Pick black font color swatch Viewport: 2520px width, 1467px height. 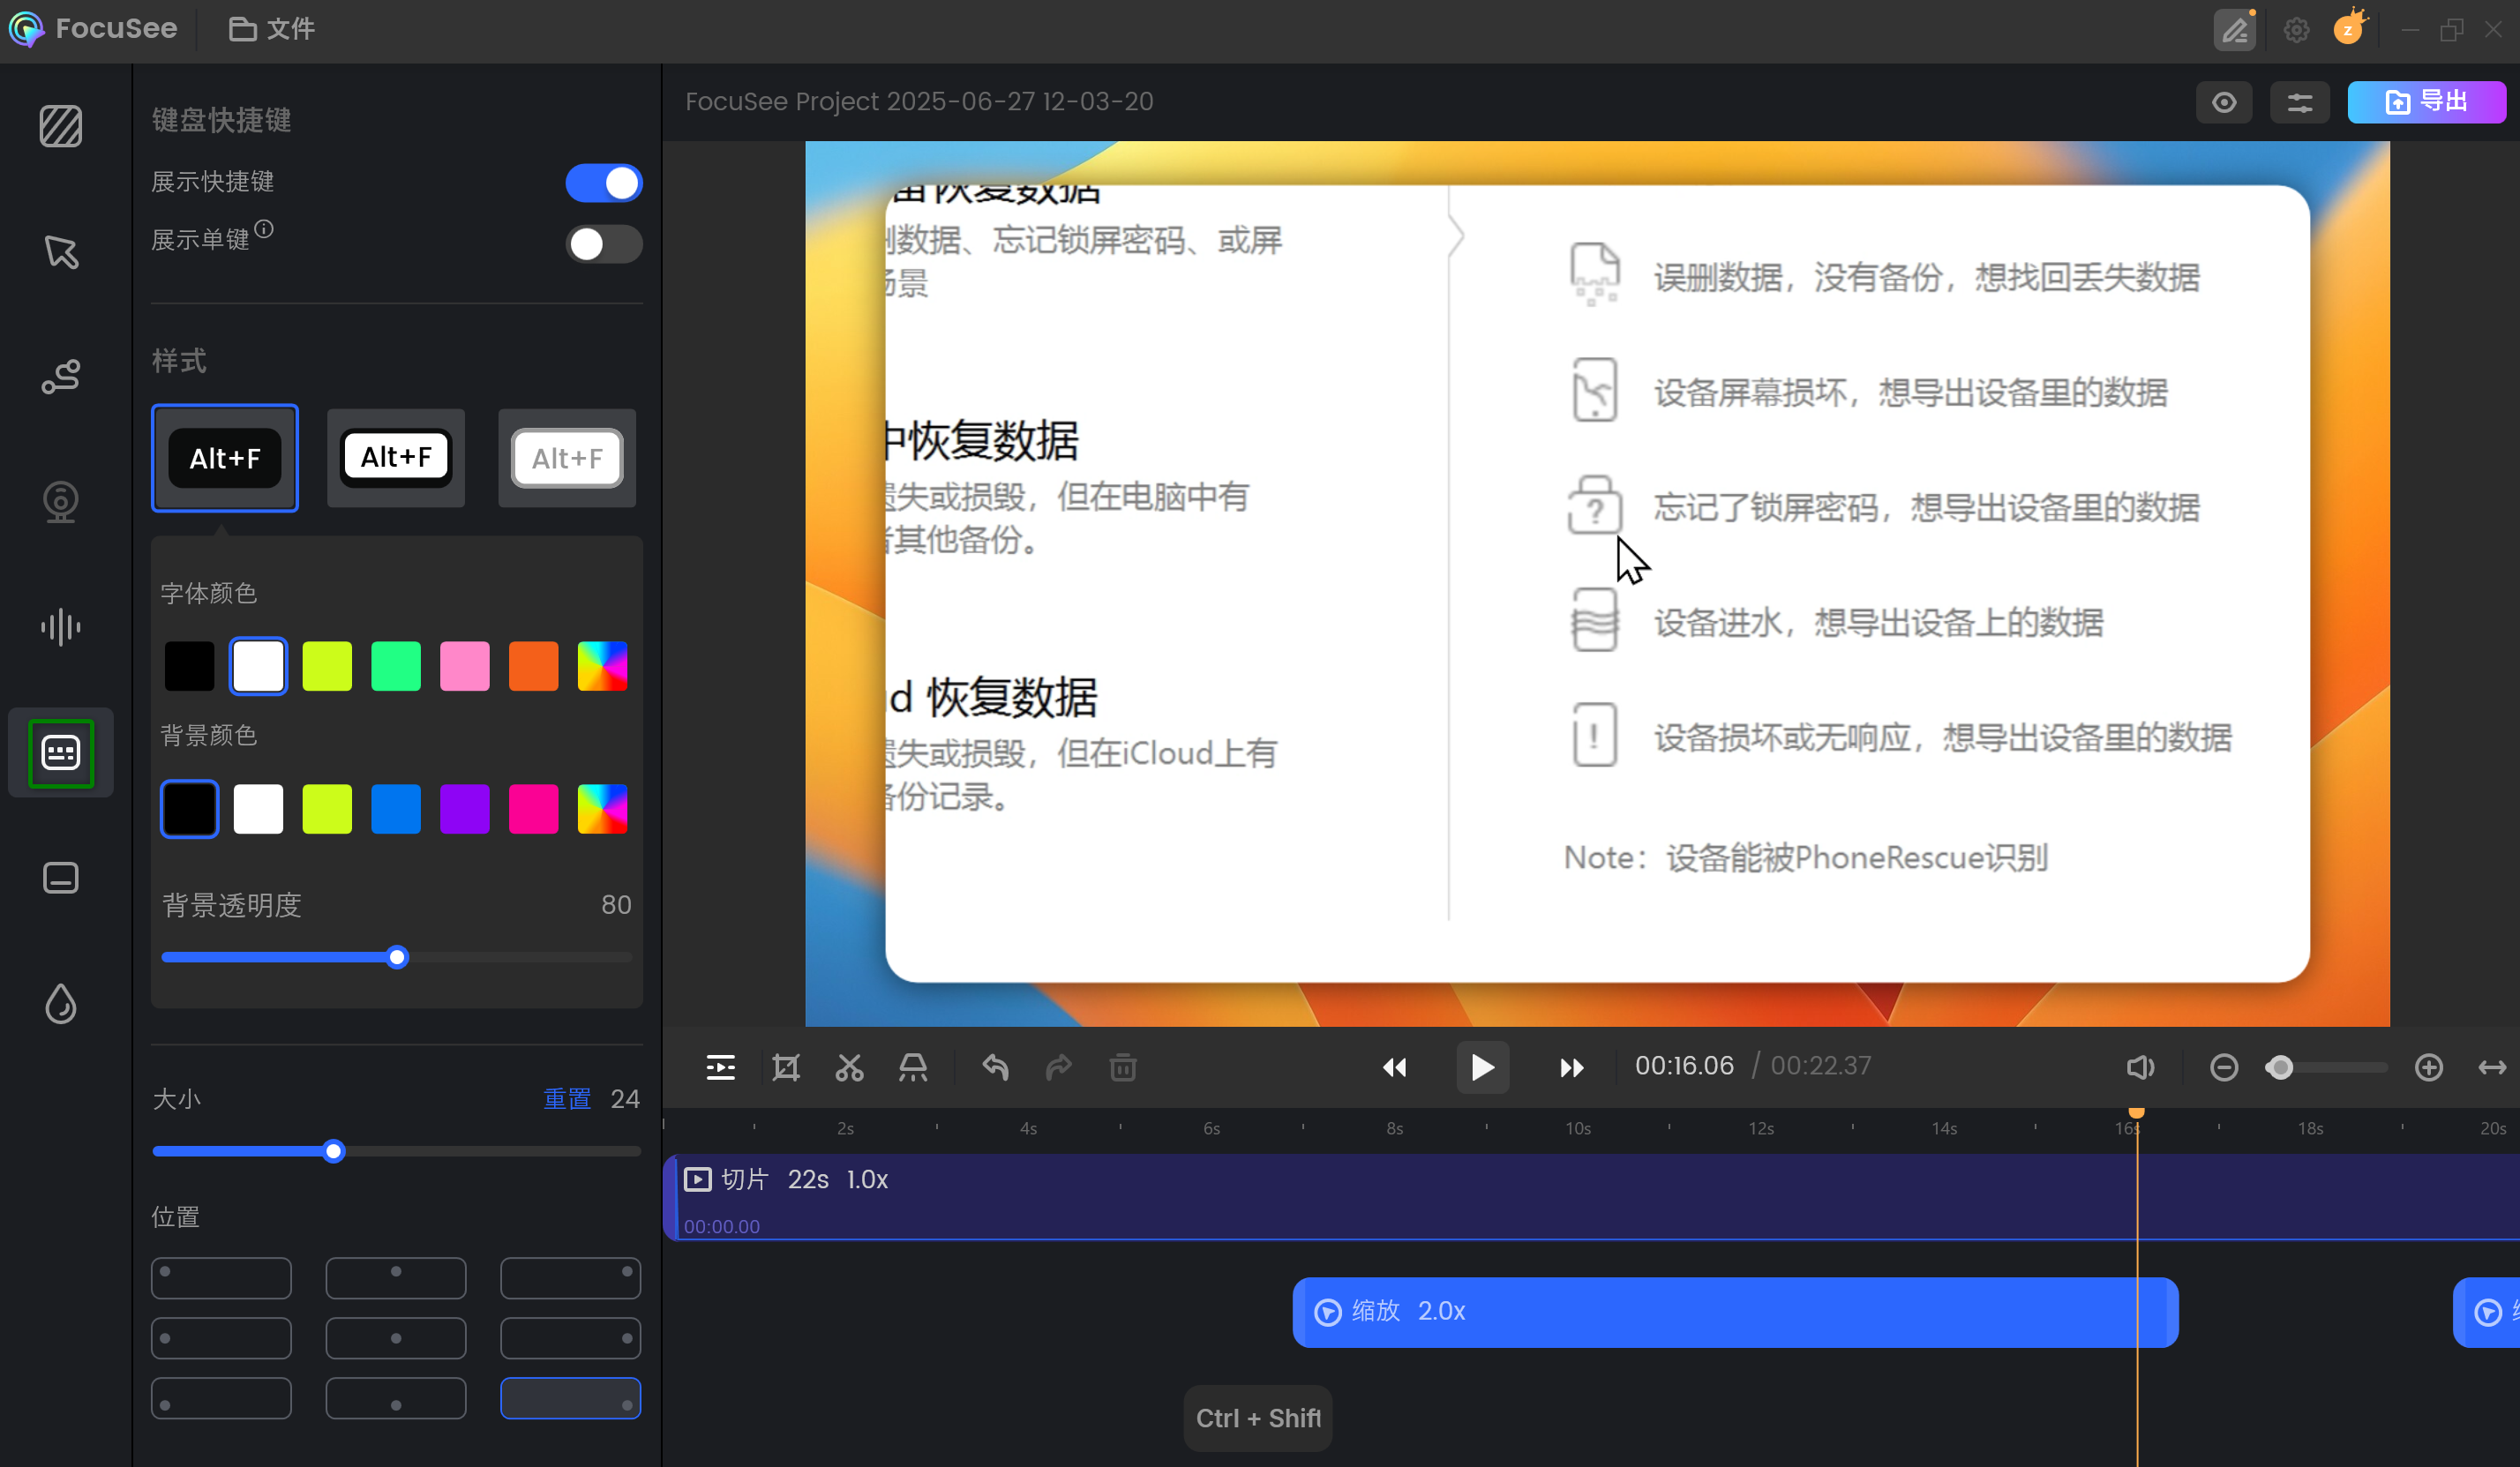[x=189, y=666]
